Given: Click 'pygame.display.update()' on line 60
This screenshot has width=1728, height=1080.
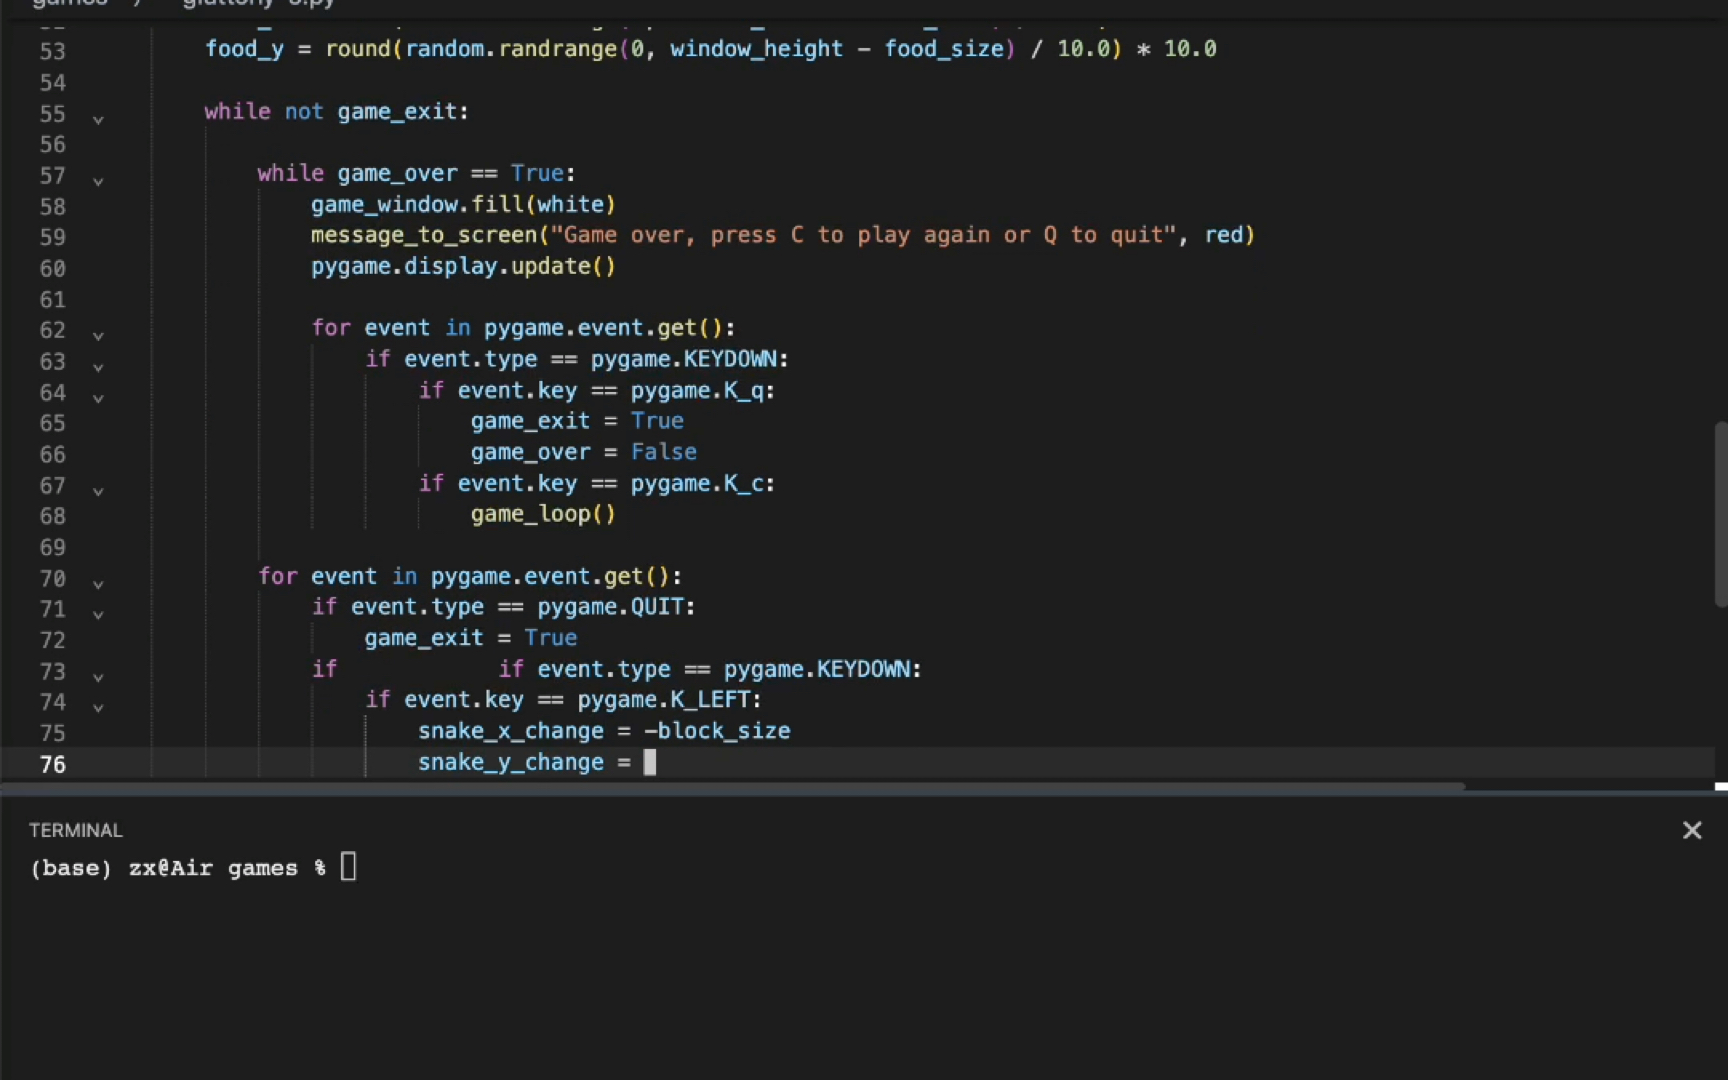Looking at the screenshot, I should pos(463,266).
